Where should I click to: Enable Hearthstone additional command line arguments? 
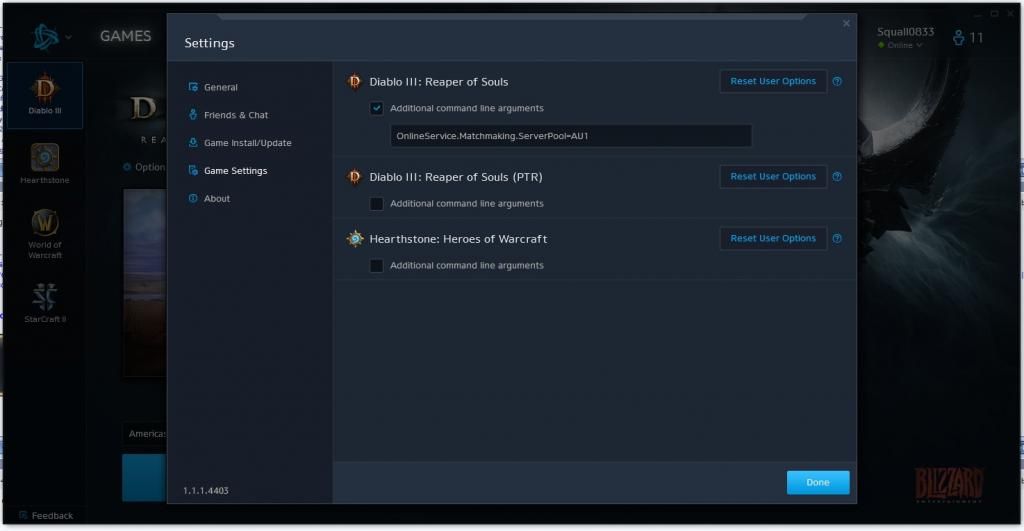click(377, 265)
